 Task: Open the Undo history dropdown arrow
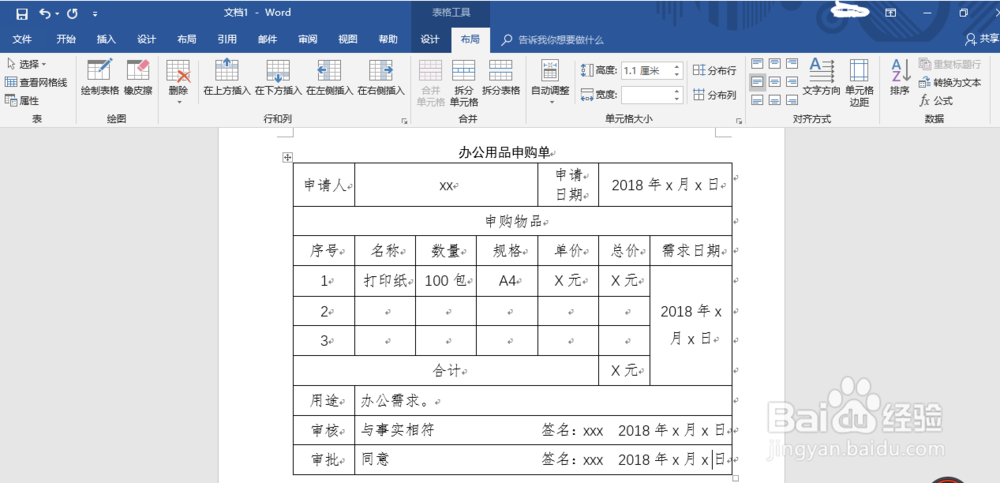pyautogui.click(x=57, y=13)
